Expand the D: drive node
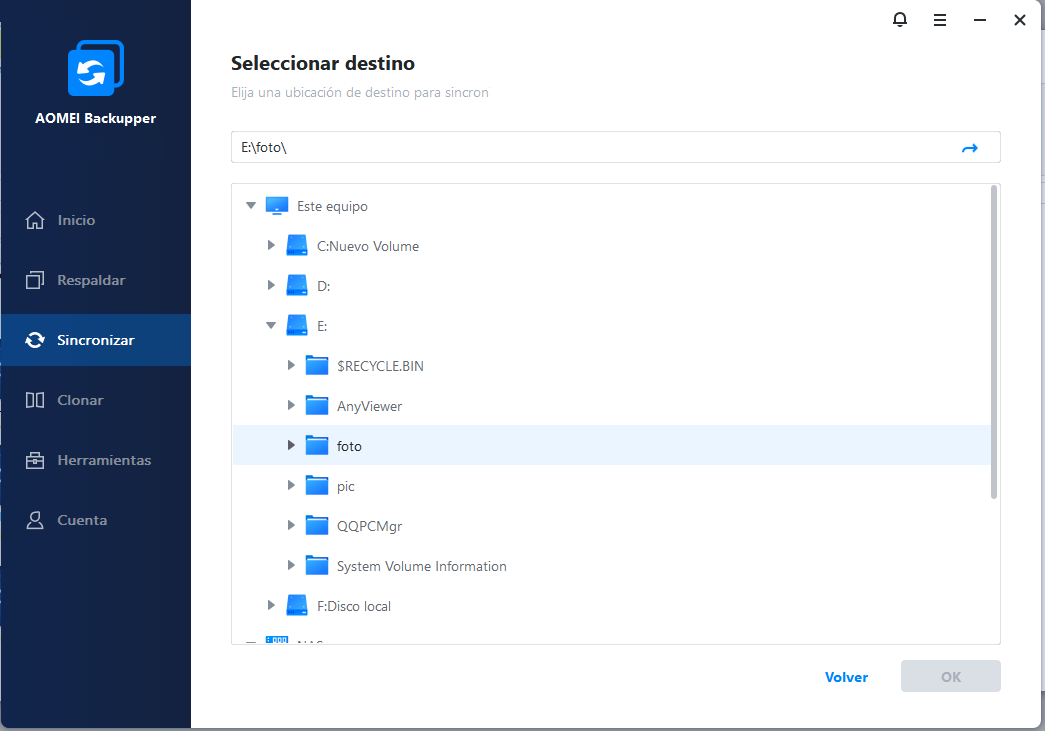 pos(271,285)
